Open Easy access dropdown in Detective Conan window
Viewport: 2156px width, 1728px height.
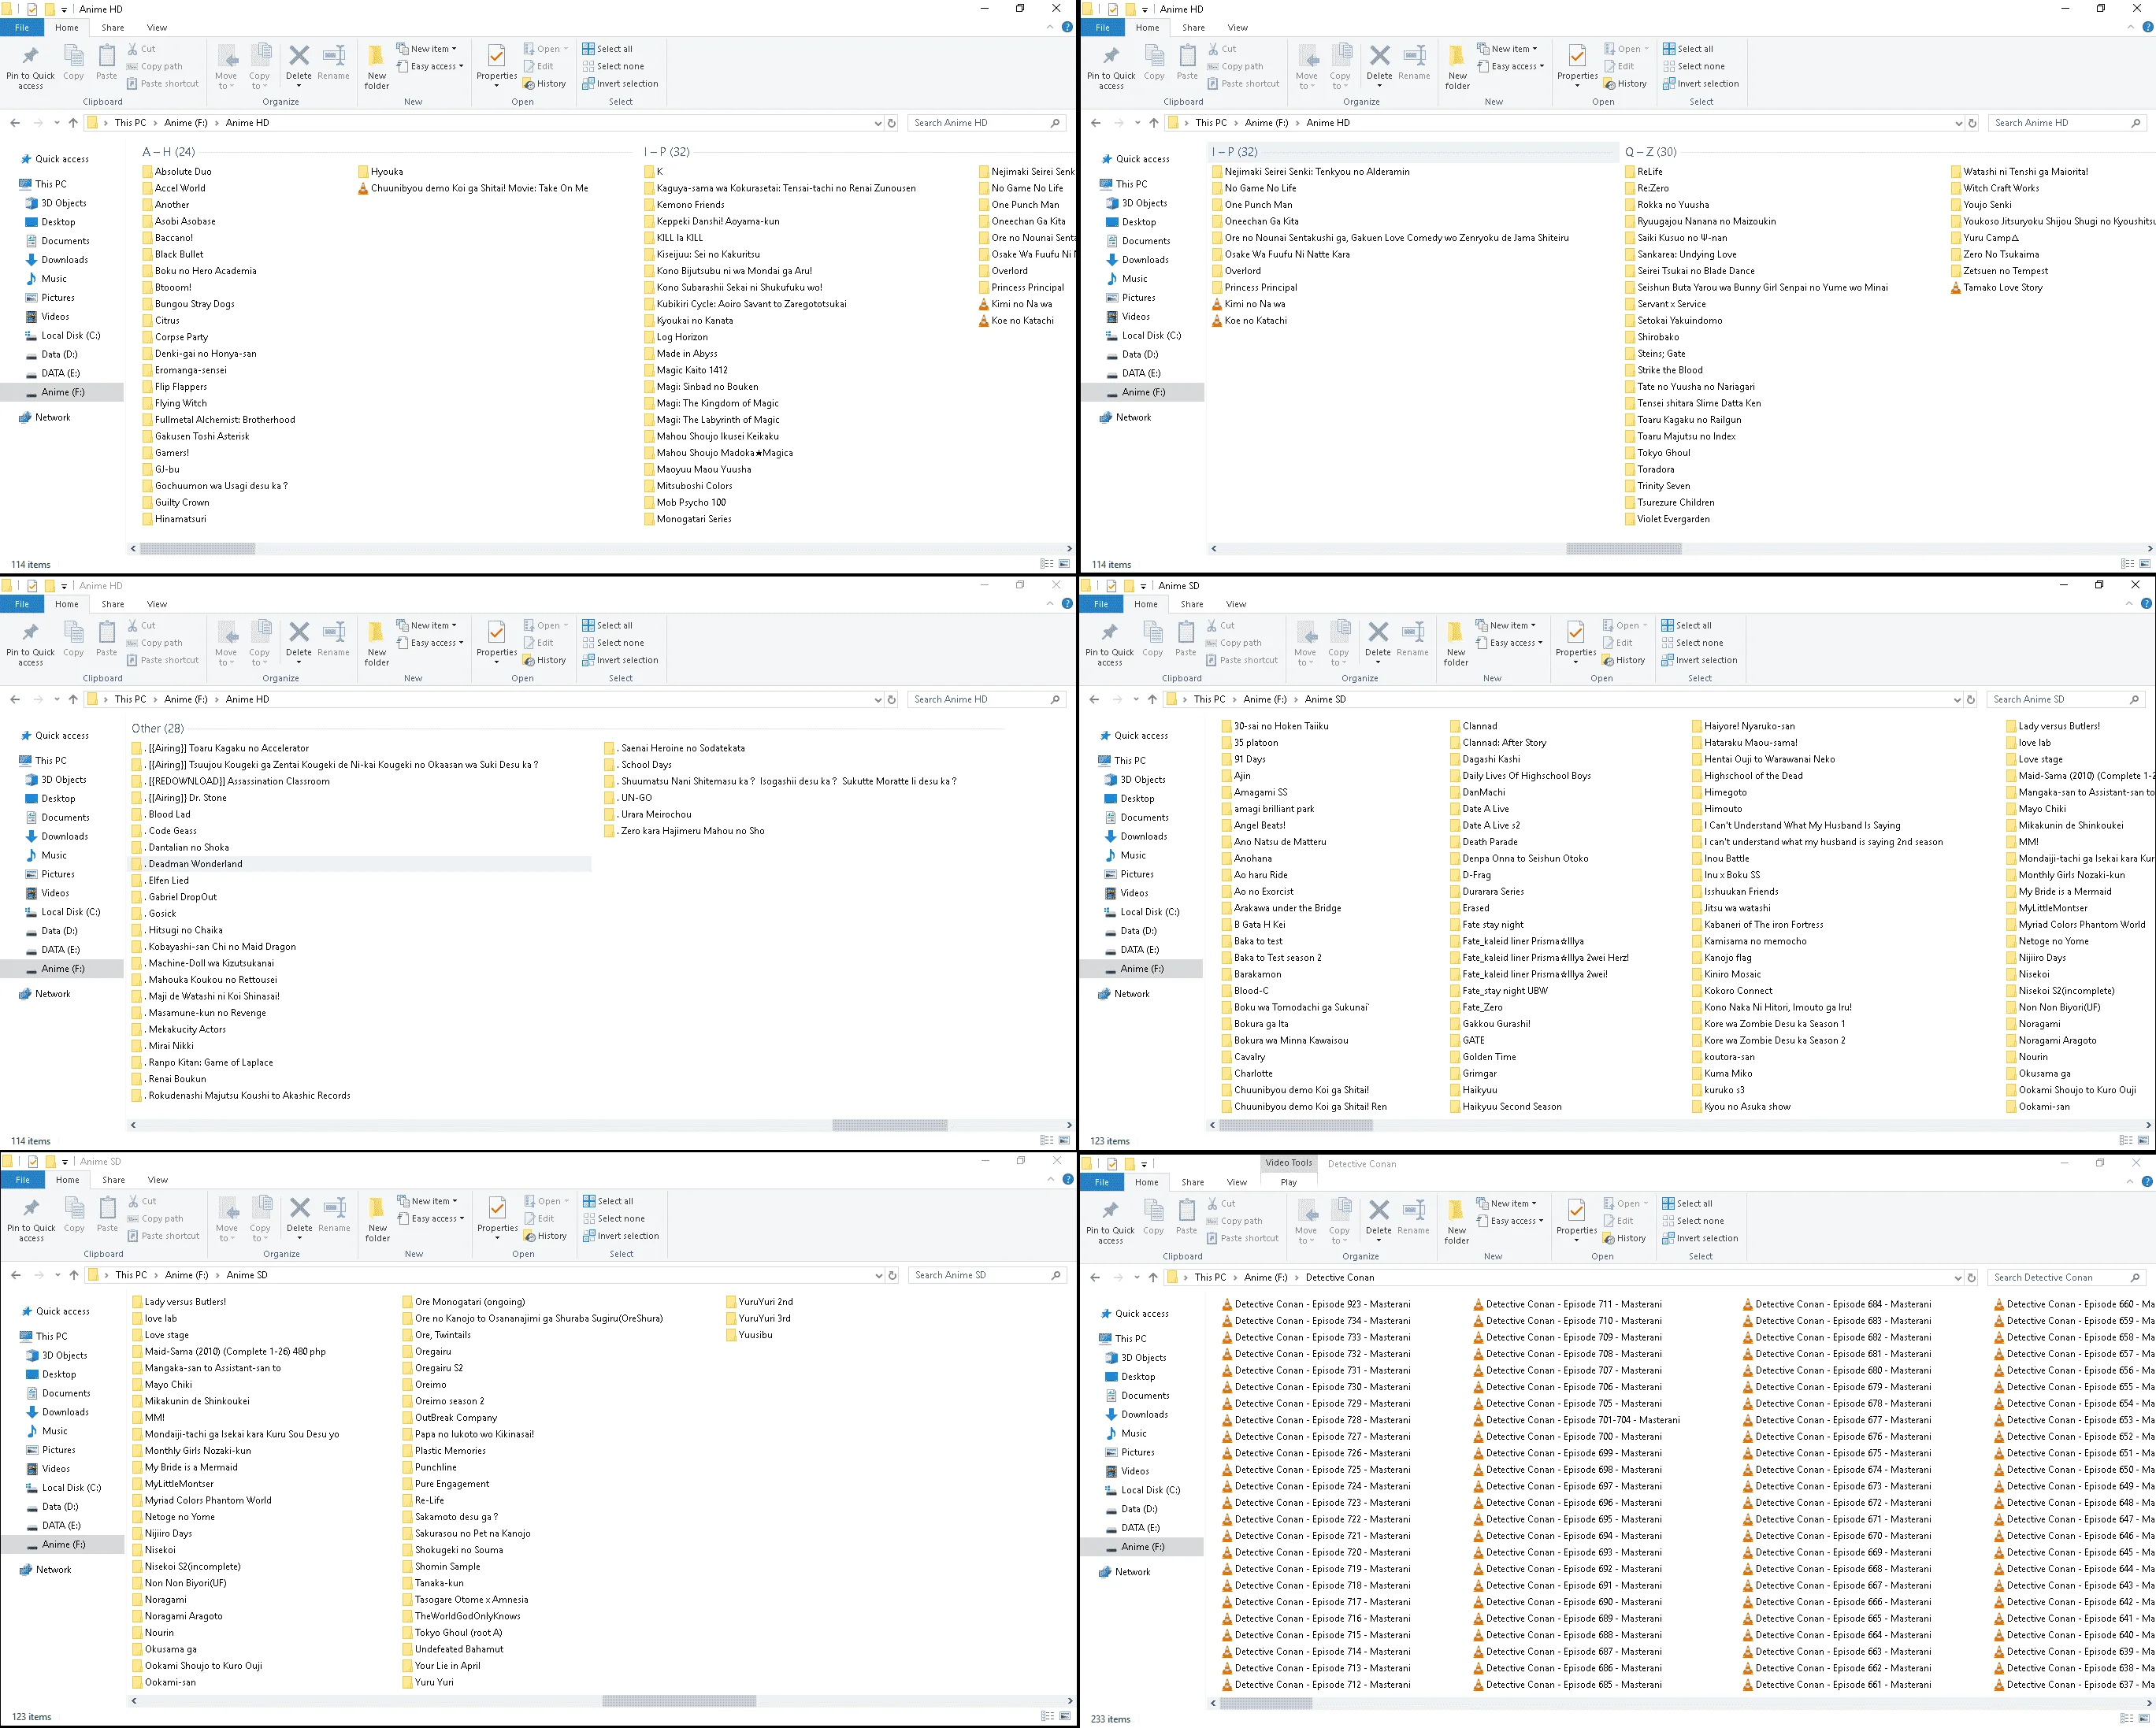1509,1221
